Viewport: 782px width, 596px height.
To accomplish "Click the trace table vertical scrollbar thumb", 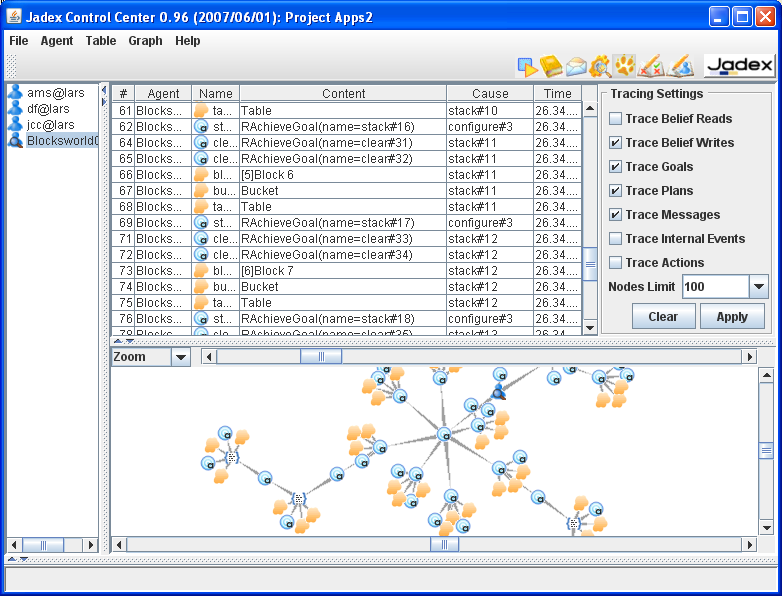I will 590,264.
